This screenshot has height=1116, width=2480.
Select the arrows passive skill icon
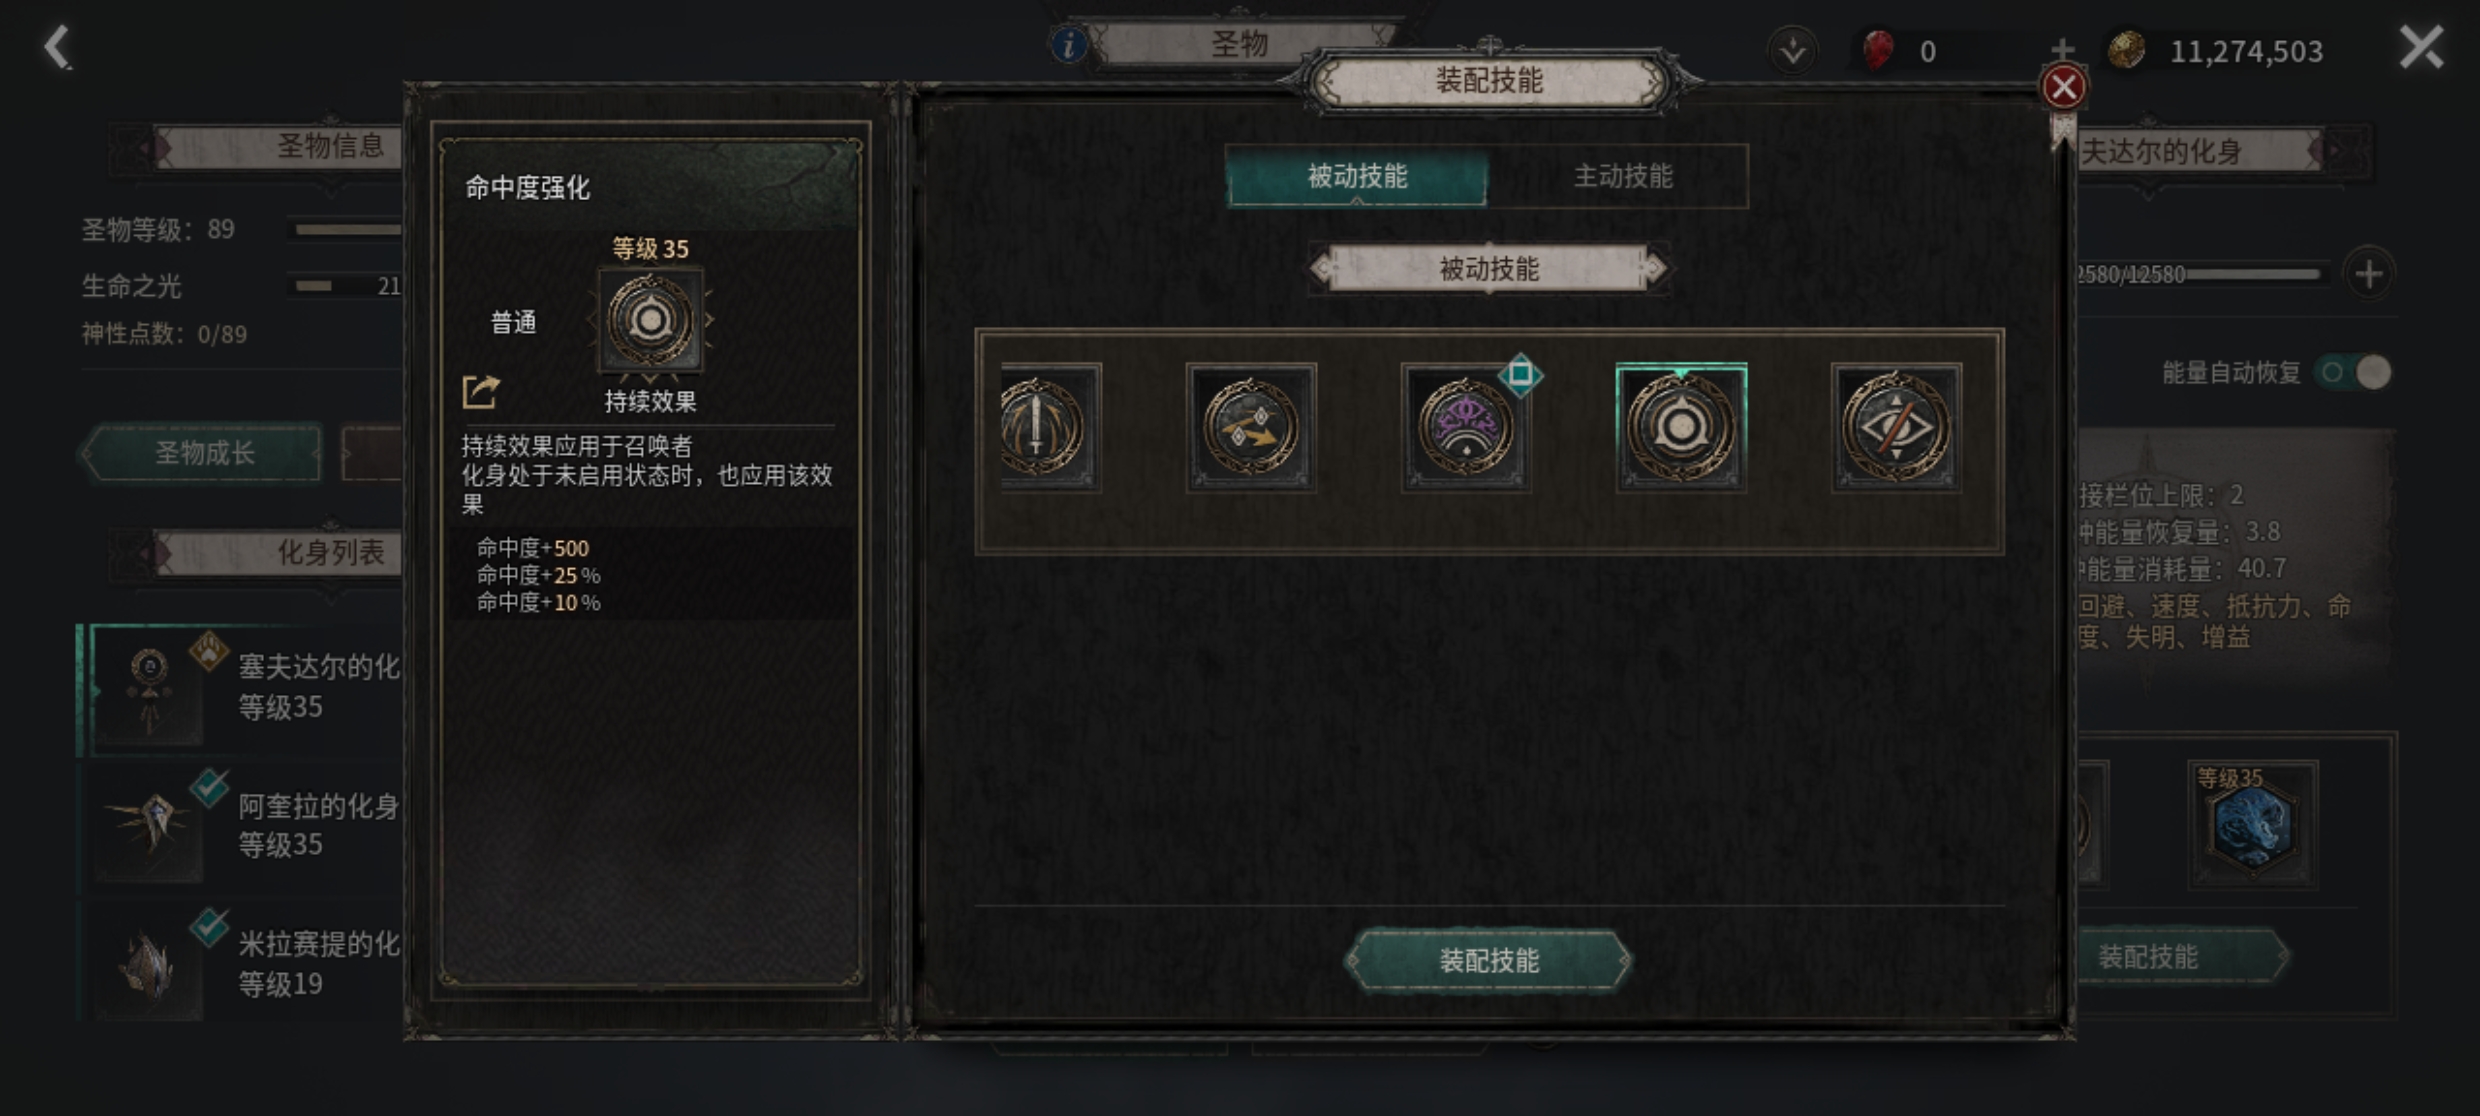[x=1251, y=427]
